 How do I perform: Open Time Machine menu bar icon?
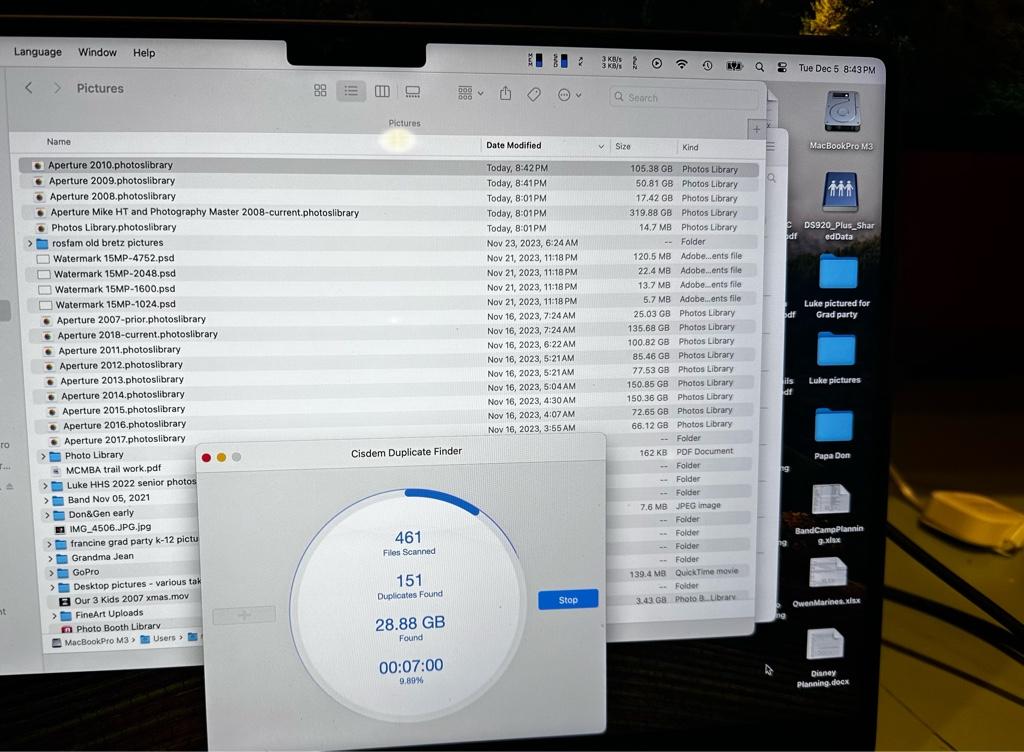coord(707,65)
